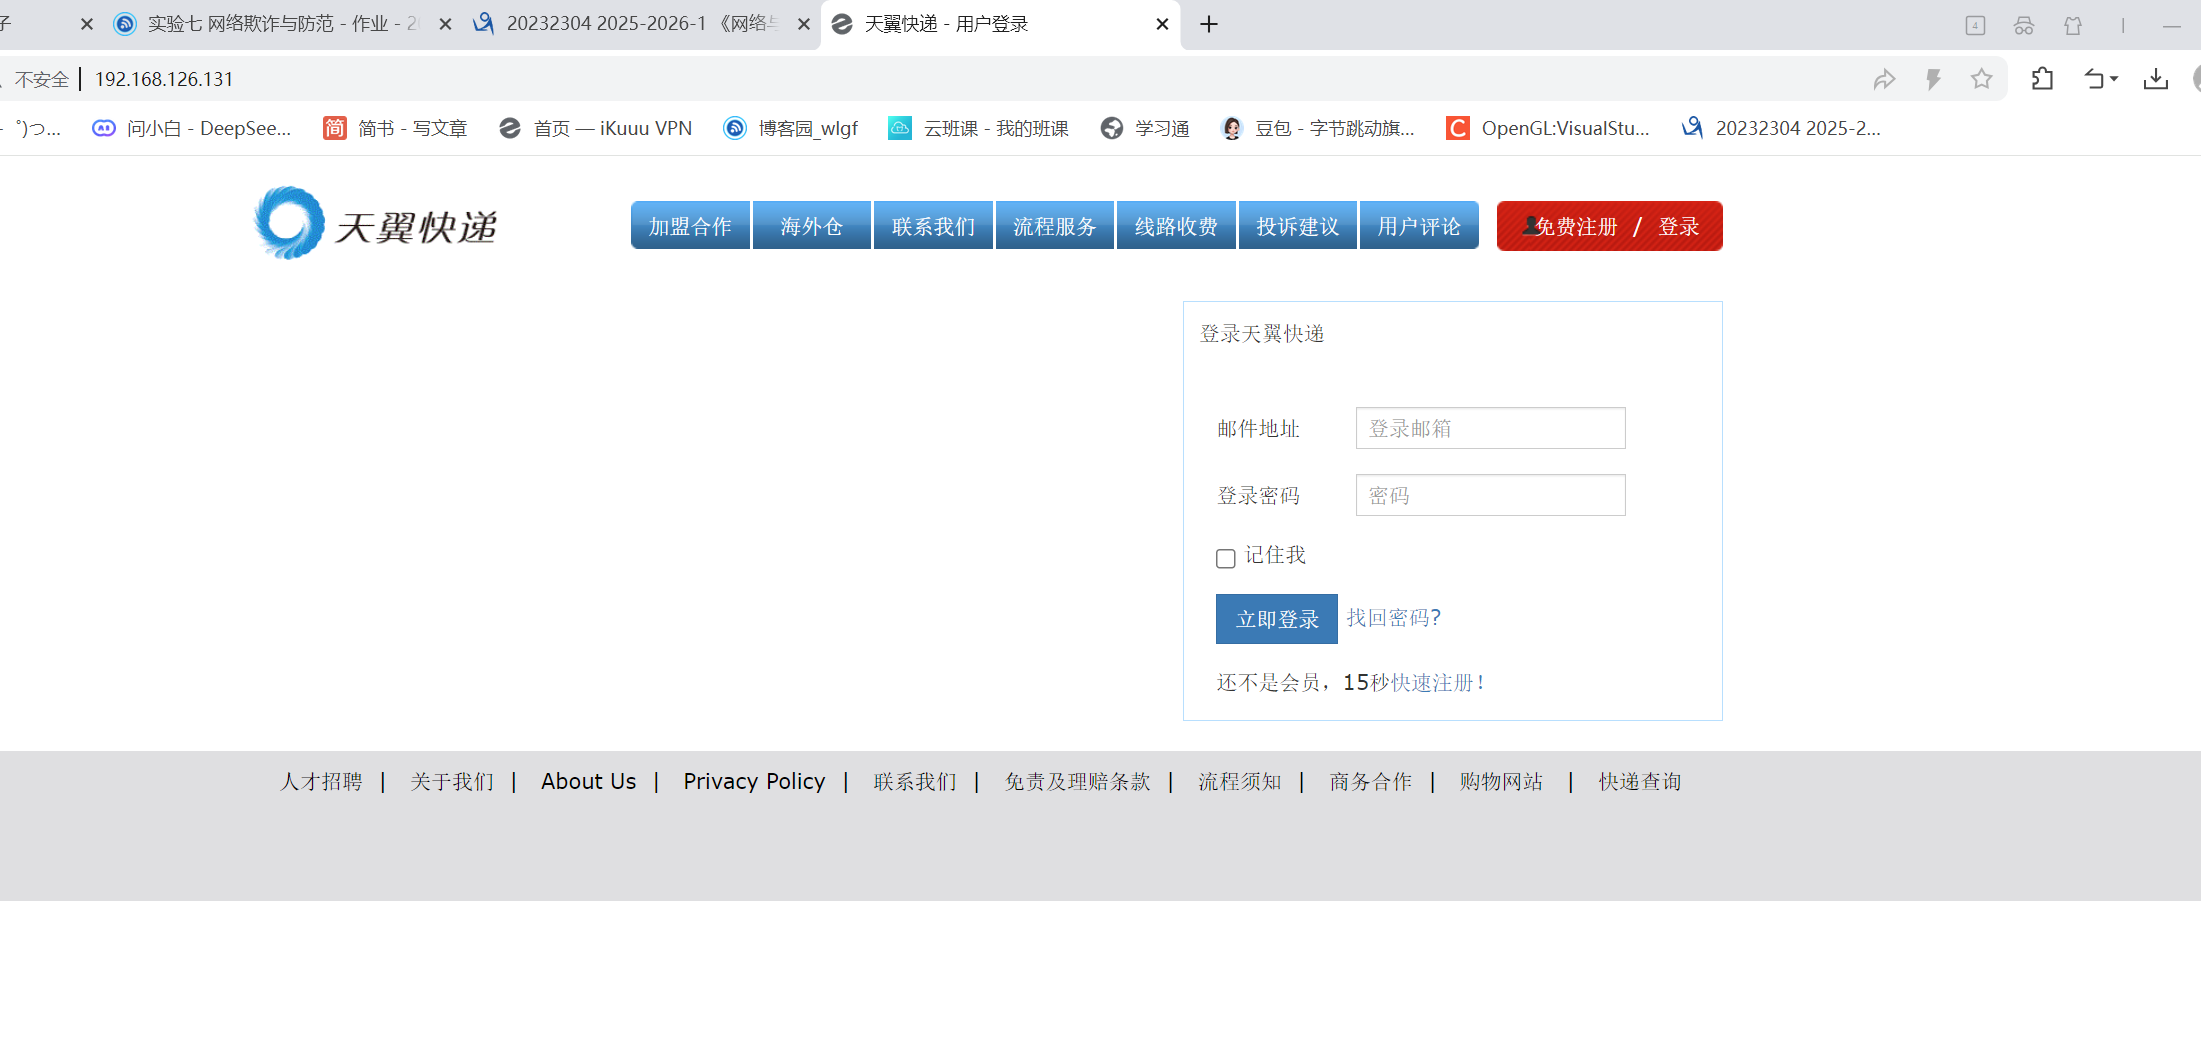Viewport: 2201px width, 1050px height.
Task: Click the 免费注册 / 登录 red button
Action: [1608, 226]
